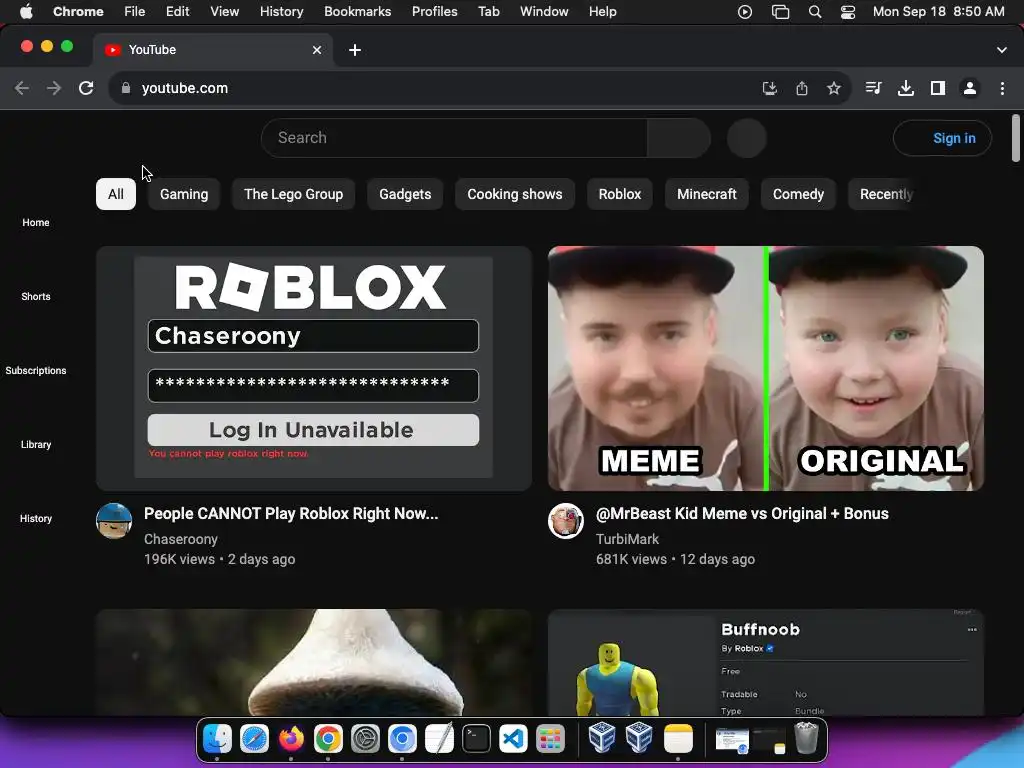Image resolution: width=1024 pixels, height=768 pixels.
Task: Open Google Chrome from the dock
Action: [x=328, y=739]
